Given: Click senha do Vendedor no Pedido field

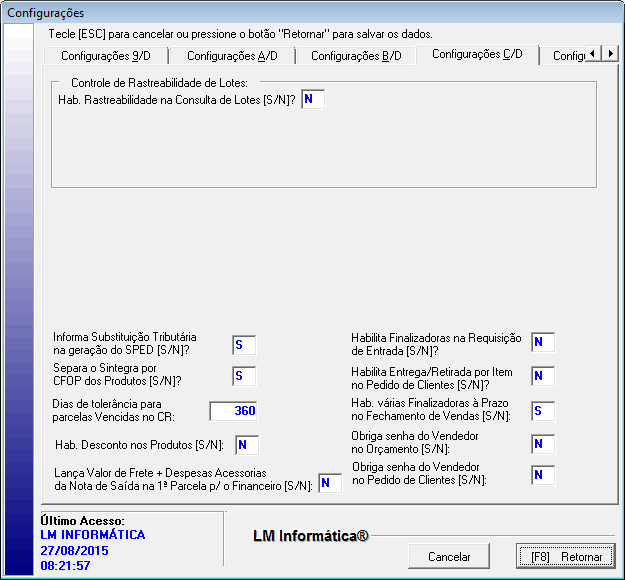Looking at the screenshot, I should [542, 475].
